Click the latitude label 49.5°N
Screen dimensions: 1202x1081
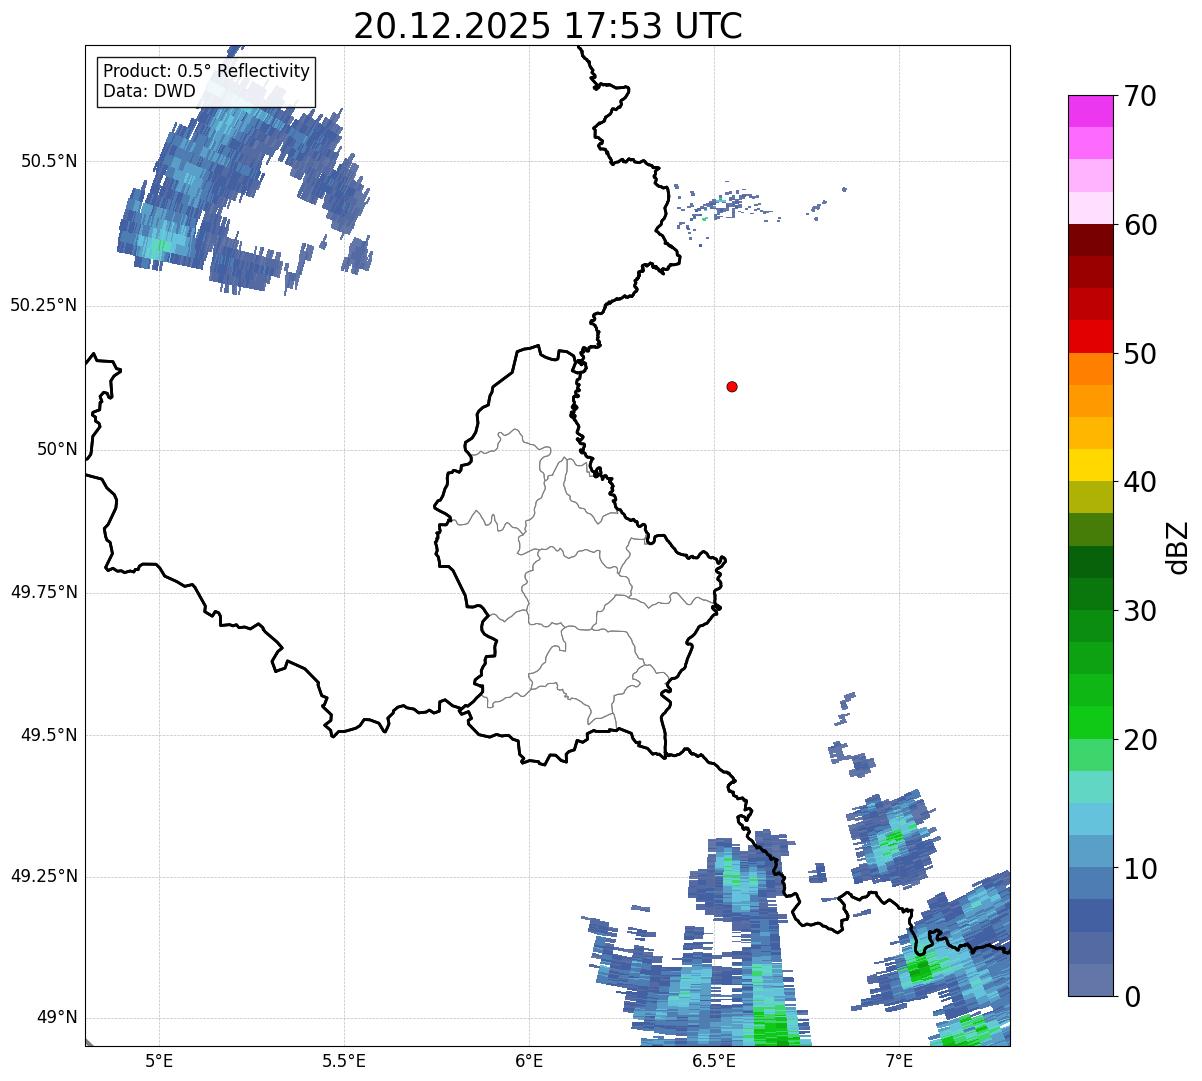point(49,735)
